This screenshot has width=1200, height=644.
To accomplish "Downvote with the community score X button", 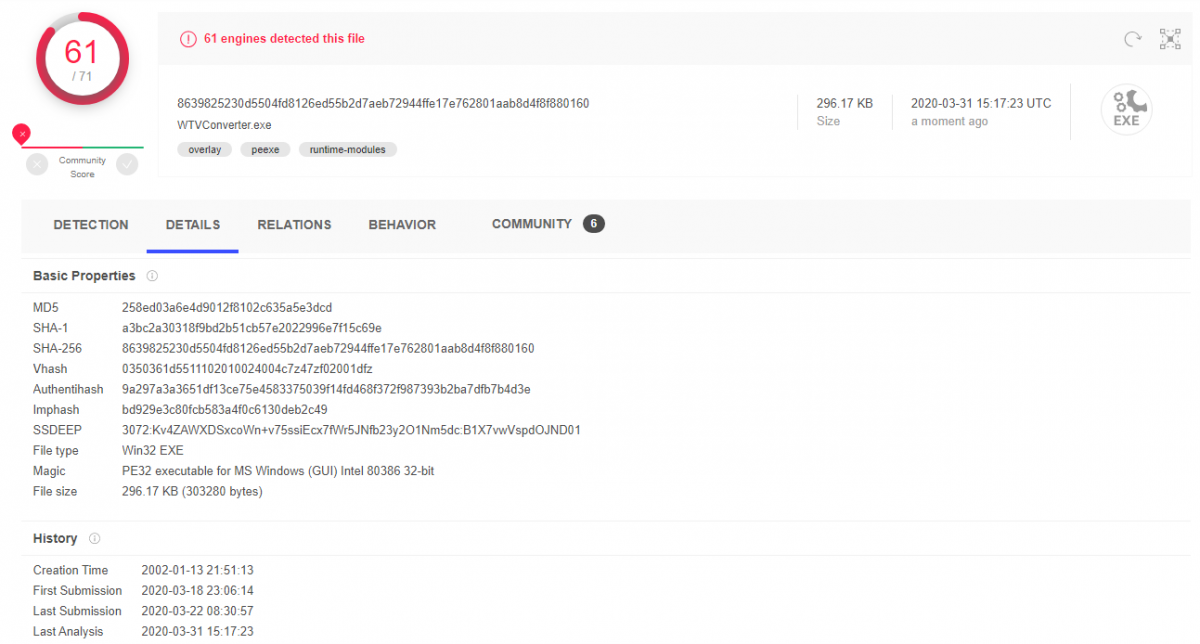I will [x=37, y=165].
